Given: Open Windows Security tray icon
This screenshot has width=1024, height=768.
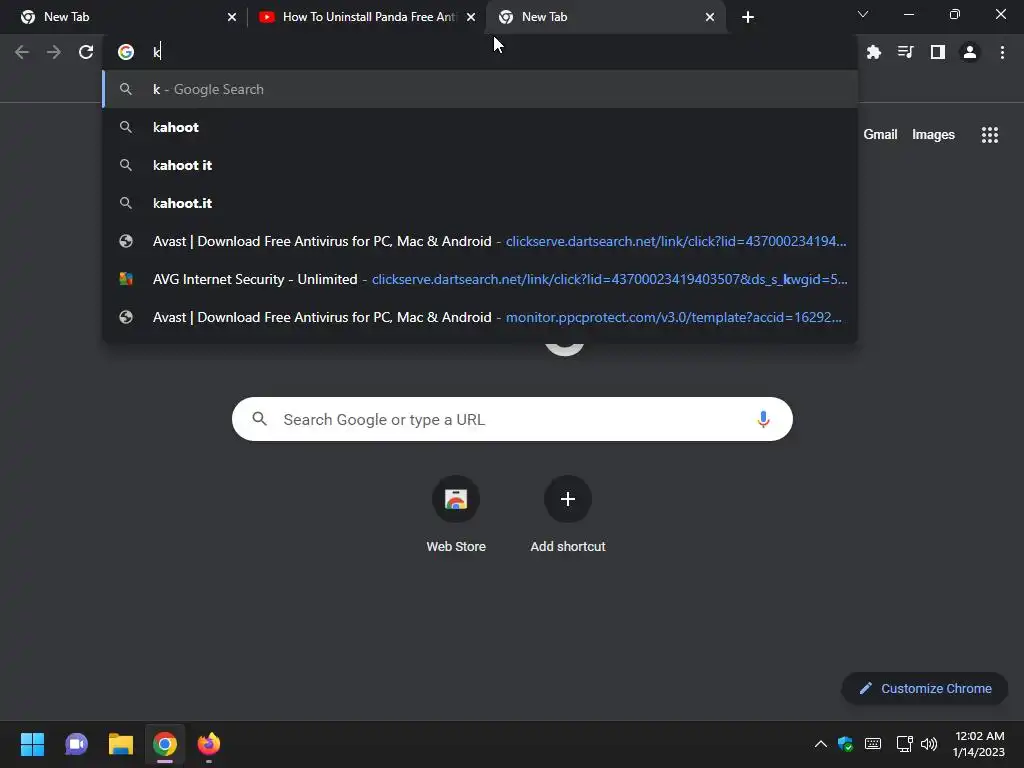Looking at the screenshot, I should [846, 744].
